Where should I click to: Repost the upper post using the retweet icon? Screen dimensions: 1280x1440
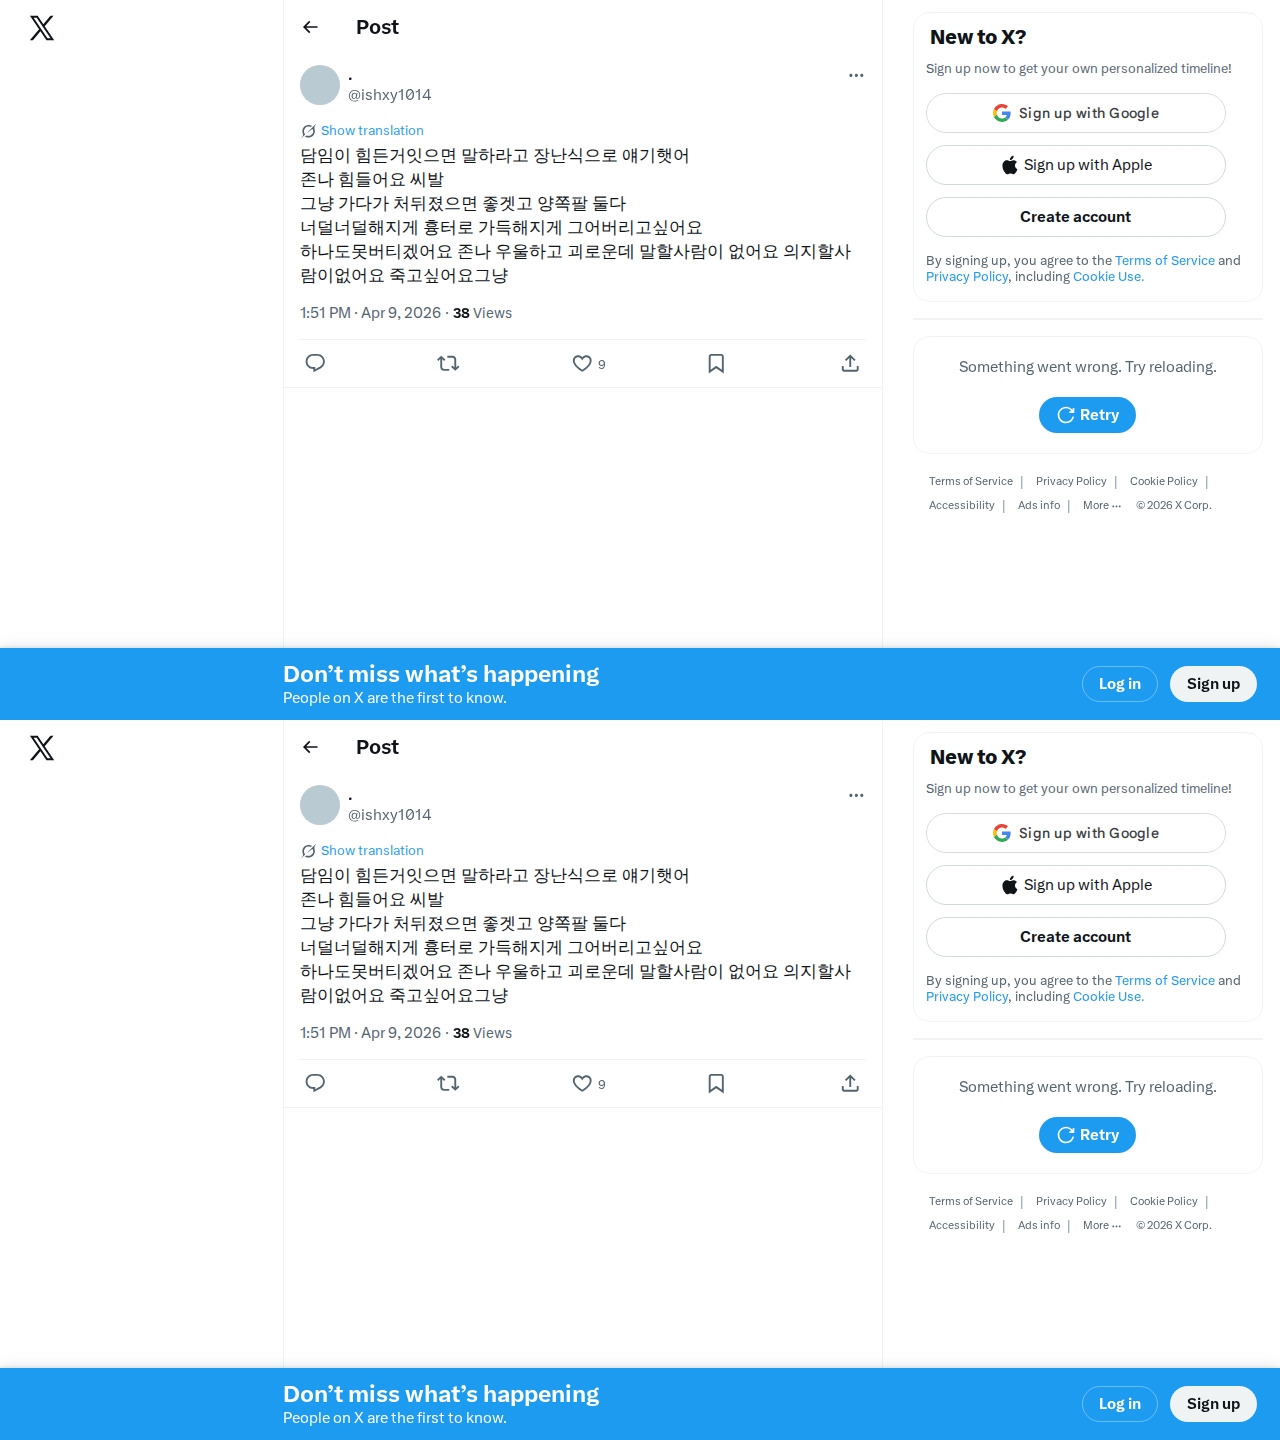448,363
